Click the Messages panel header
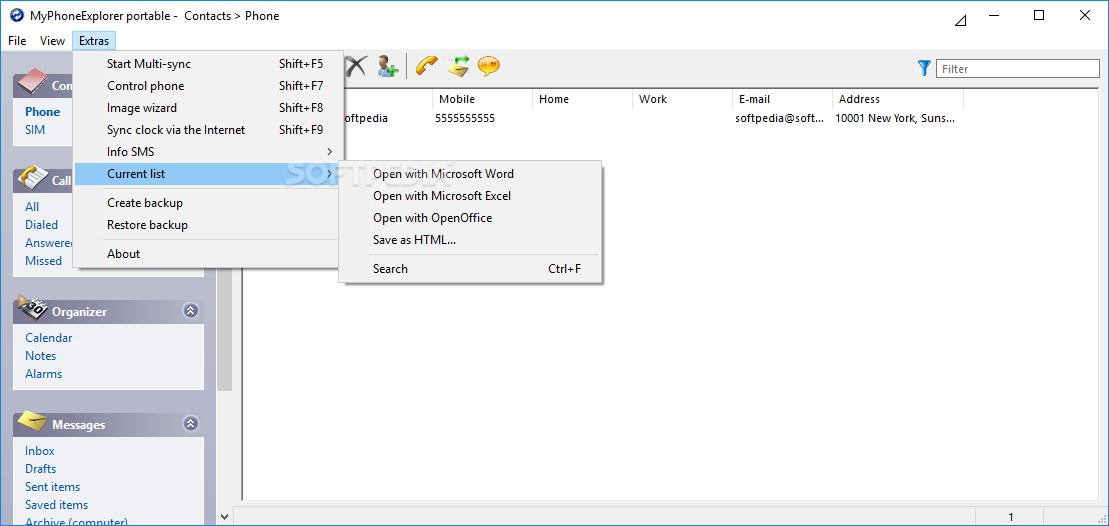The width and height of the screenshot is (1109, 526). point(108,424)
